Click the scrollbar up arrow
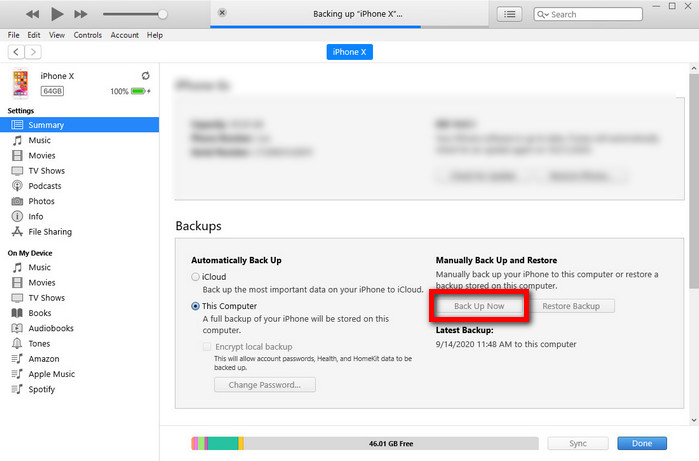699x461 pixels. pyautogui.click(x=694, y=68)
